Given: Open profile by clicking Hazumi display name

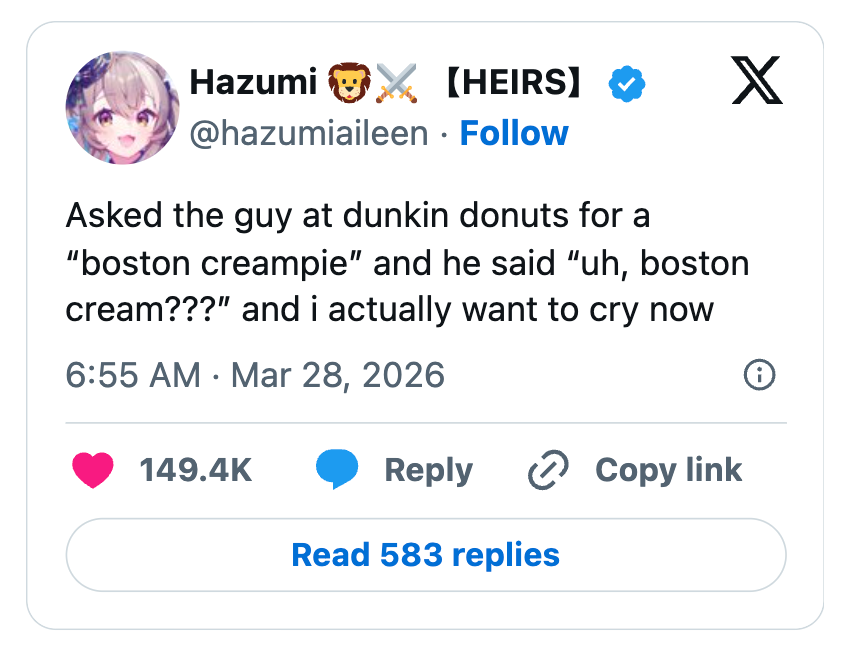Looking at the screenshot, I should click(254, 83).
